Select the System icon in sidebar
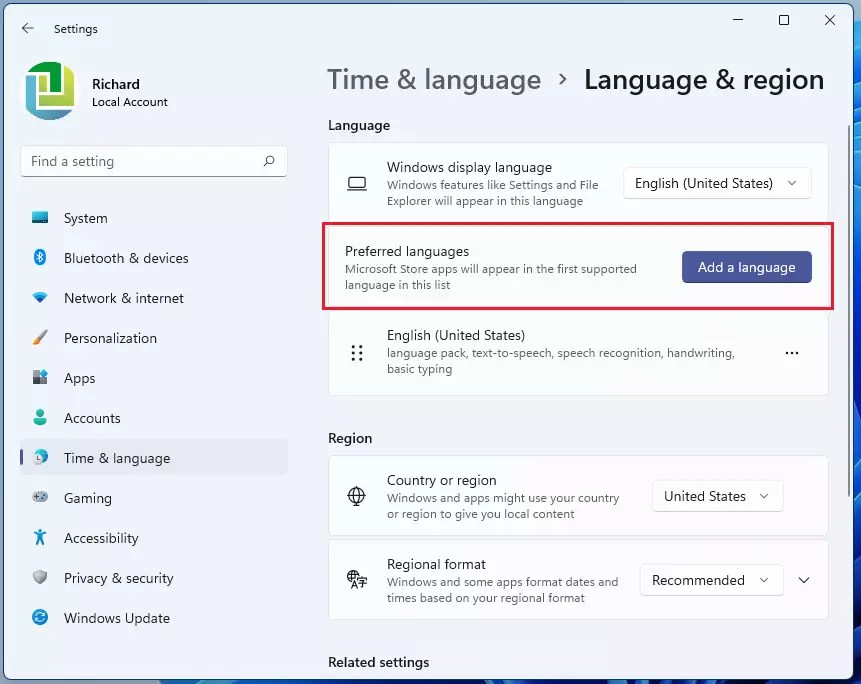The width and height of the screenshot is (861, 684). [44, 218]
